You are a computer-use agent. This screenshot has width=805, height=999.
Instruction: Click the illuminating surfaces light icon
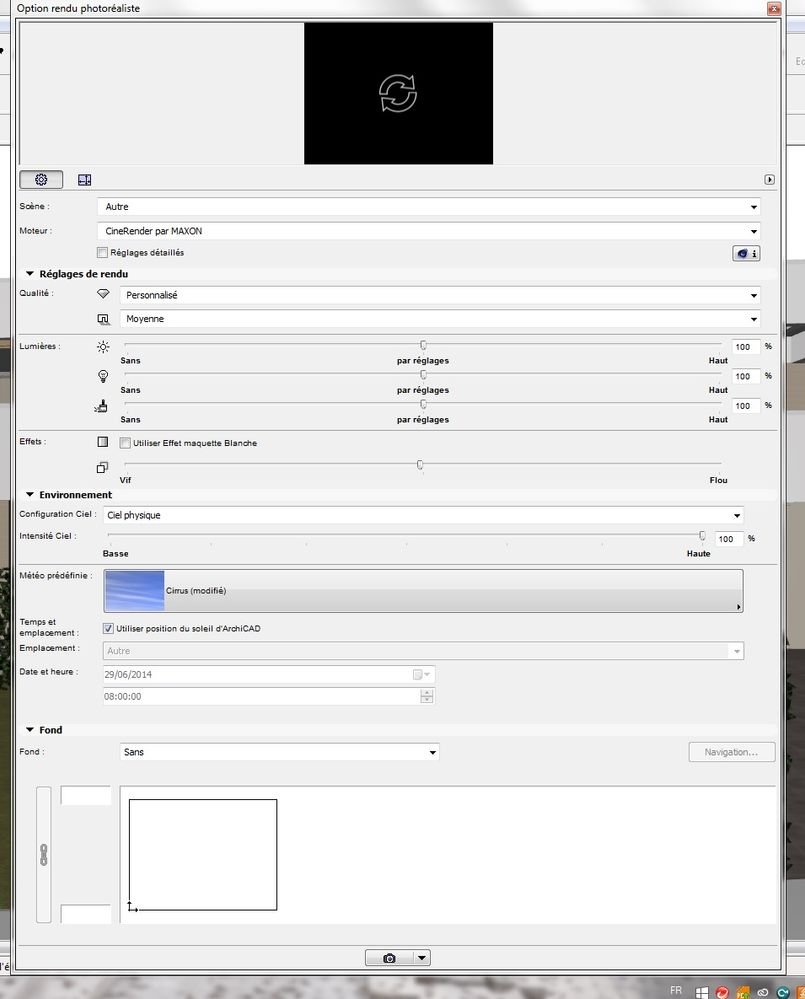(101, 406)
